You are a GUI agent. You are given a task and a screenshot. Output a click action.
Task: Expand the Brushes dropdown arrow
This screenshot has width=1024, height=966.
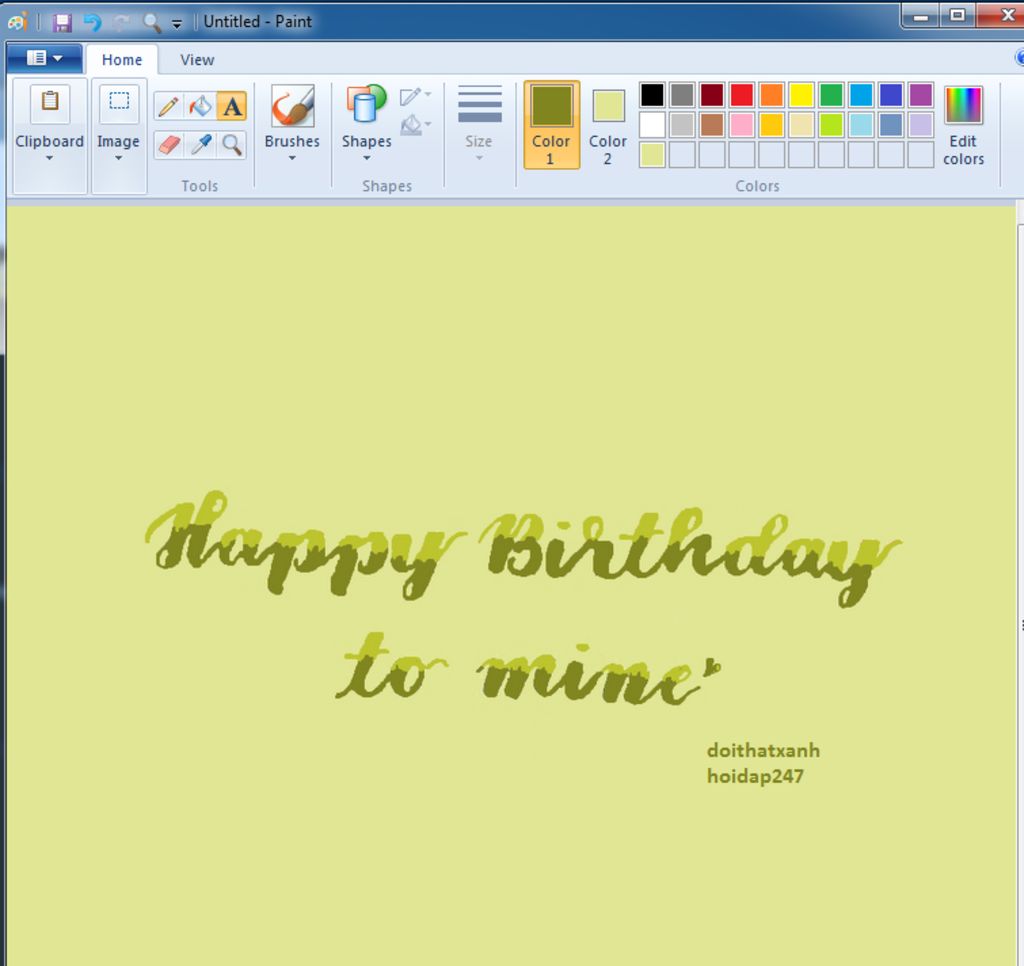pos(292,158)
